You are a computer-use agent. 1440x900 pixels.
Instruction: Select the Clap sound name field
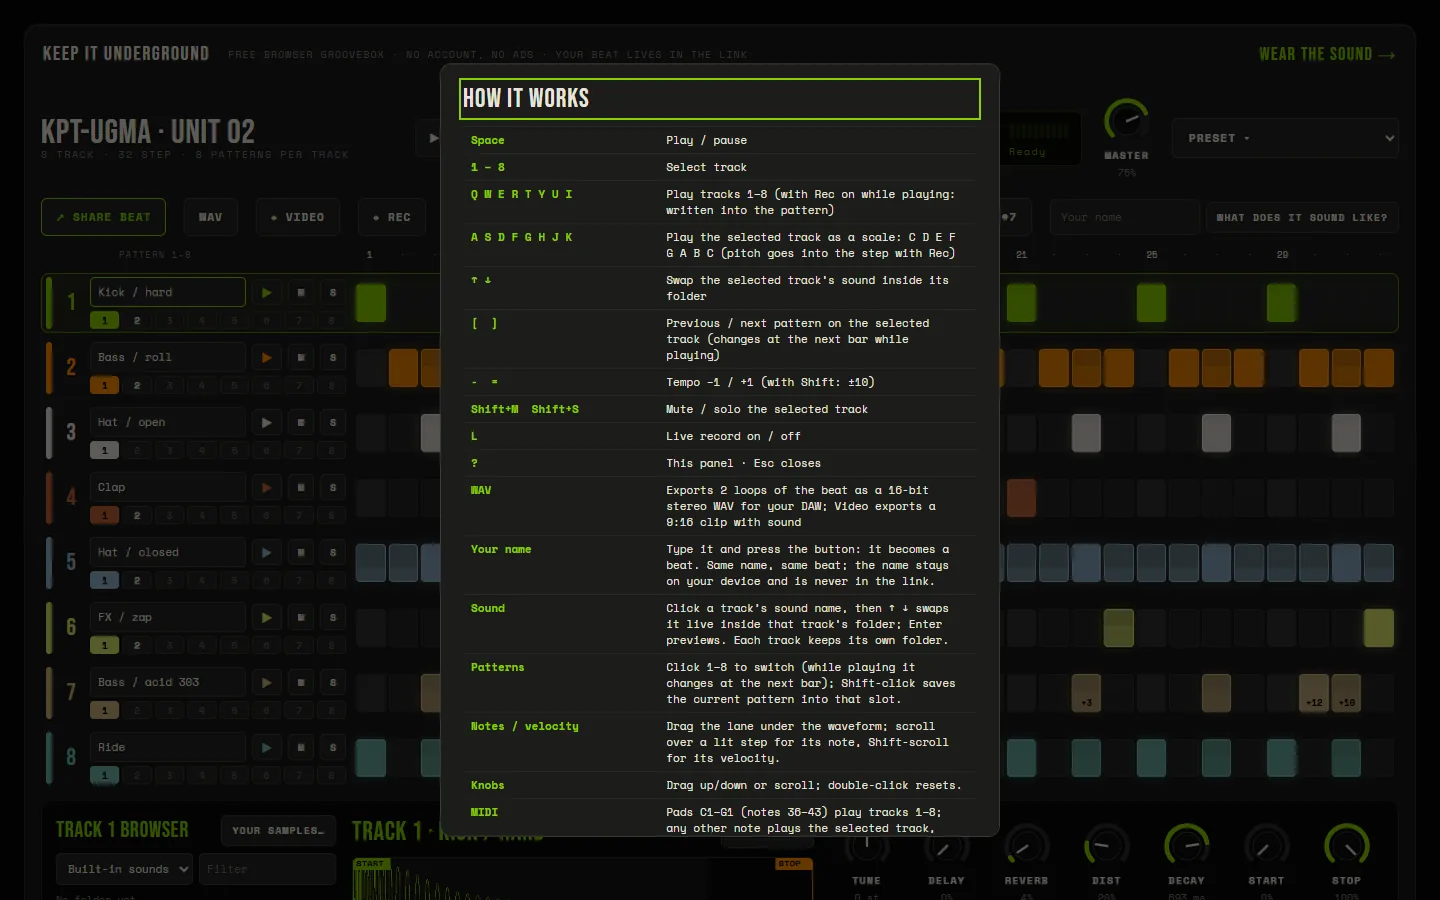coord(167,487)
